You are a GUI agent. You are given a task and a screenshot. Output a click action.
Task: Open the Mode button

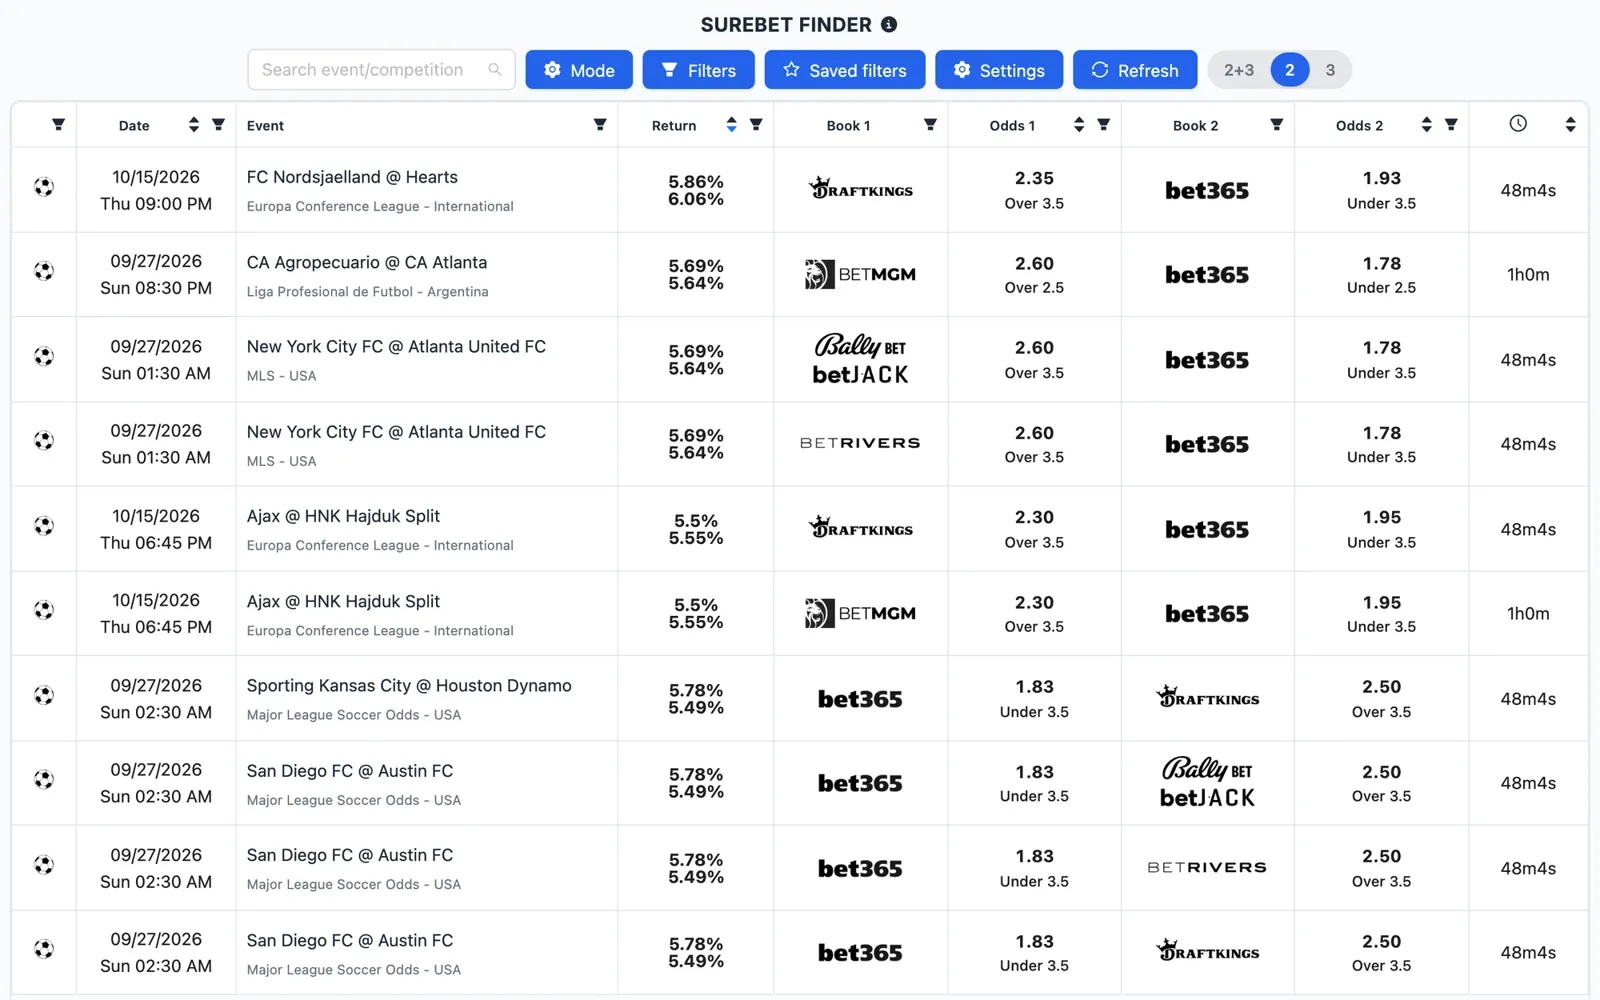pyautogui.click(x=579, y=70)
